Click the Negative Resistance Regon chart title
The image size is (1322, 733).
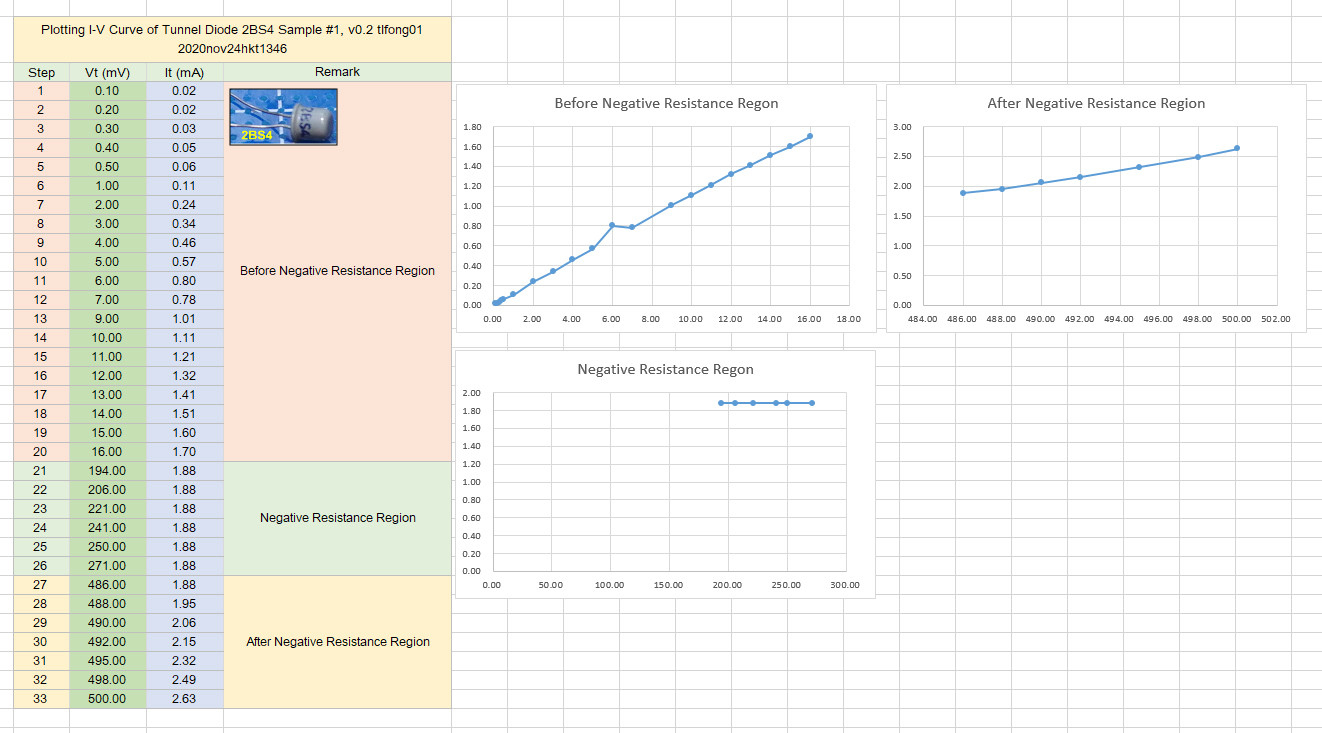coord(665,369)
